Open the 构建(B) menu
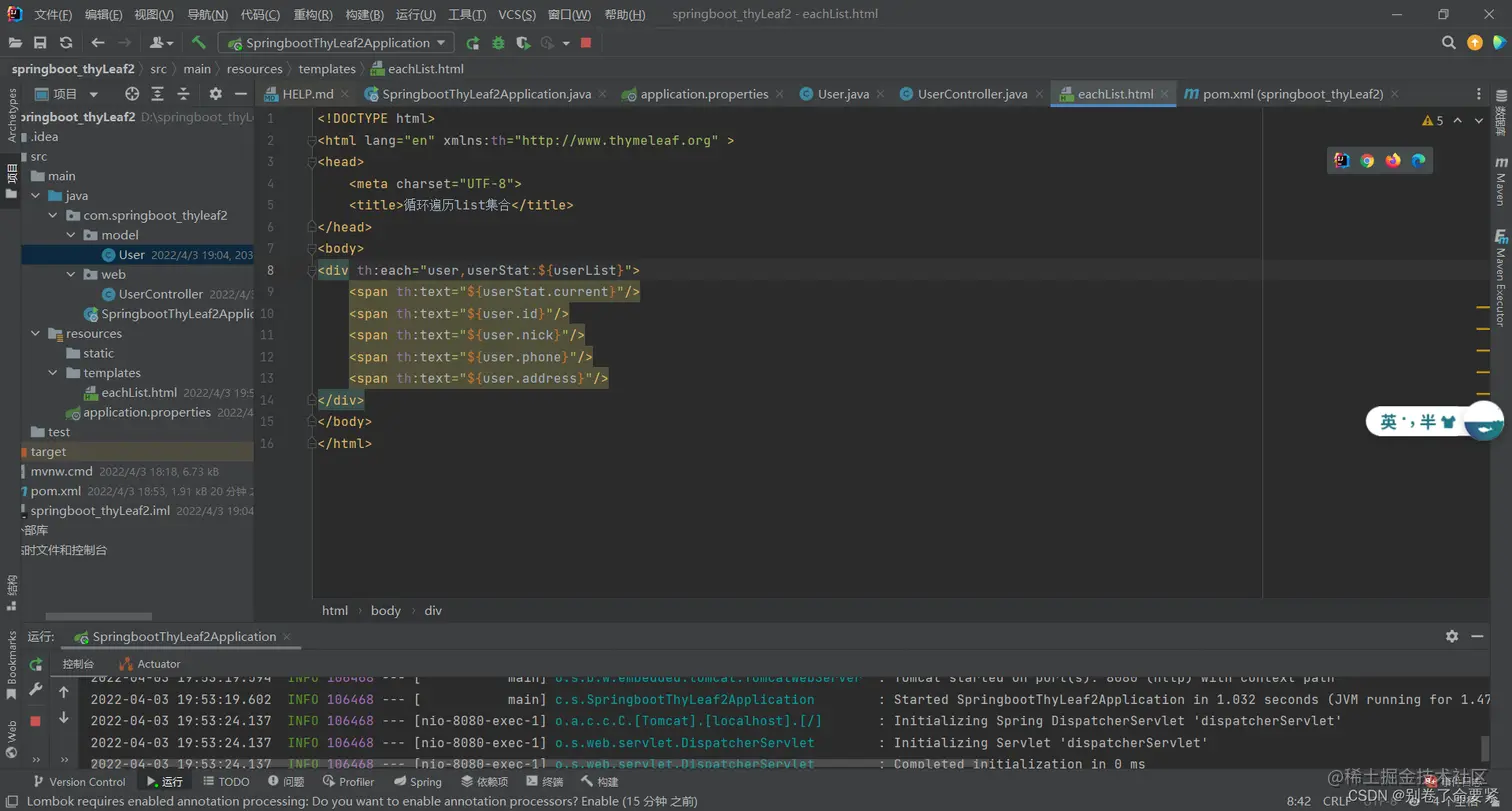Image resolution: width=1512 pixels, height=811 pixels. click(364, 15)
